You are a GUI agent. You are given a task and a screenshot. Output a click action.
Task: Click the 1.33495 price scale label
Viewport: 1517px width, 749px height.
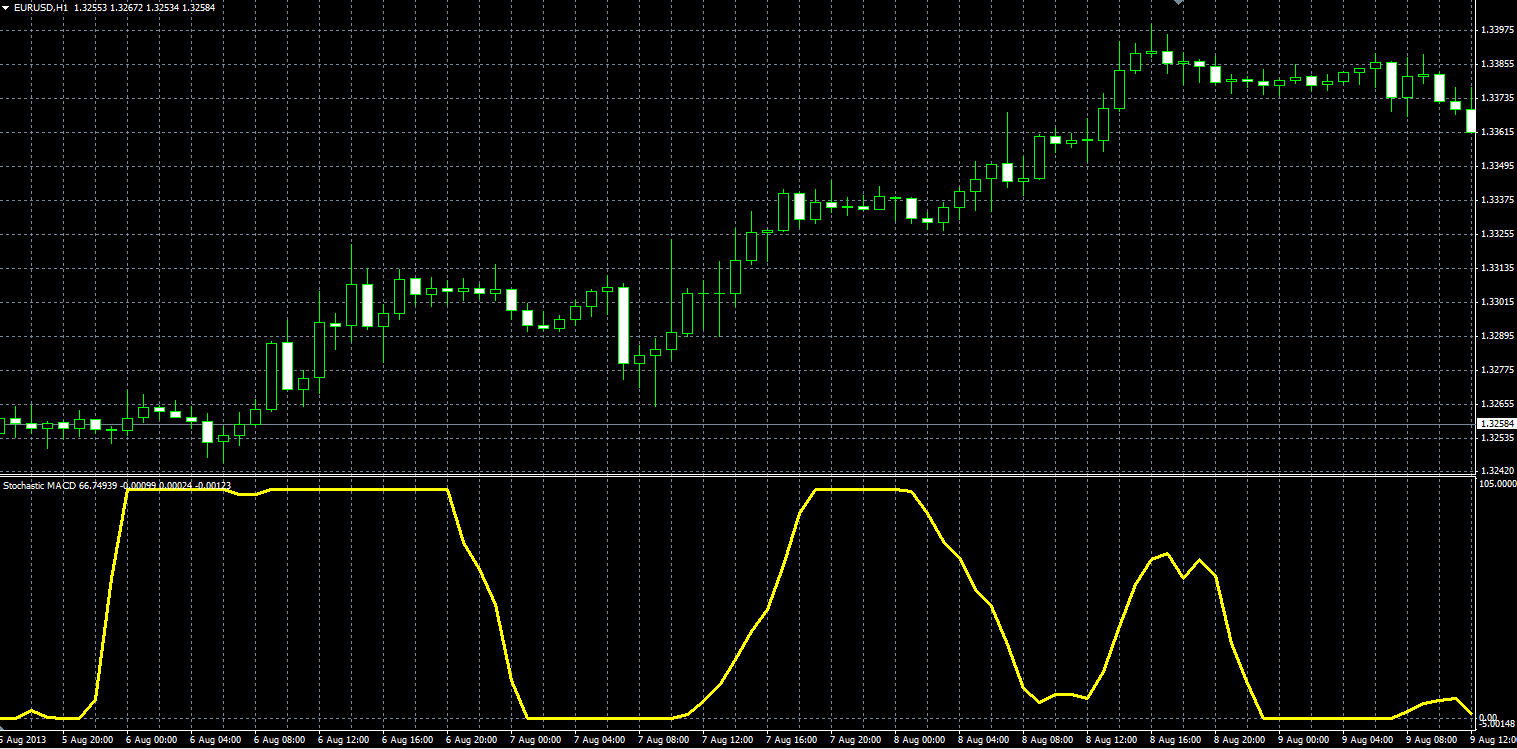1496,166
